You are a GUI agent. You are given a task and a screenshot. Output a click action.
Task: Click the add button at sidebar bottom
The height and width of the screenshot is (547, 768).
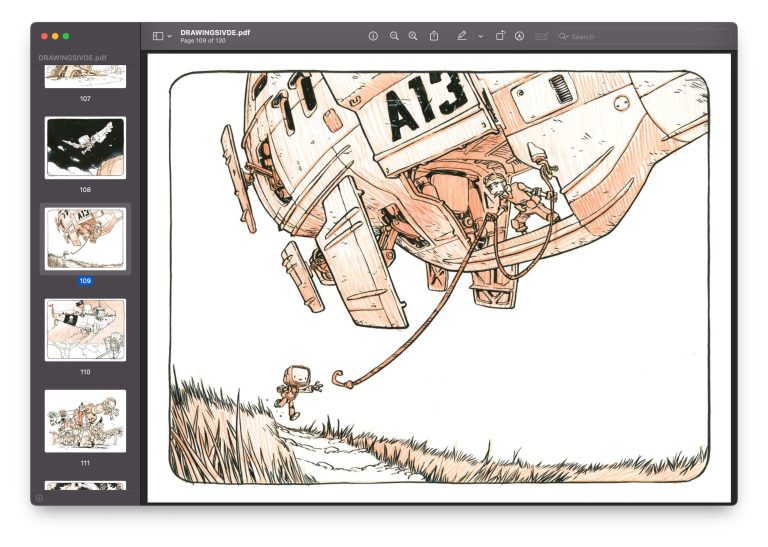pos(40,498)
